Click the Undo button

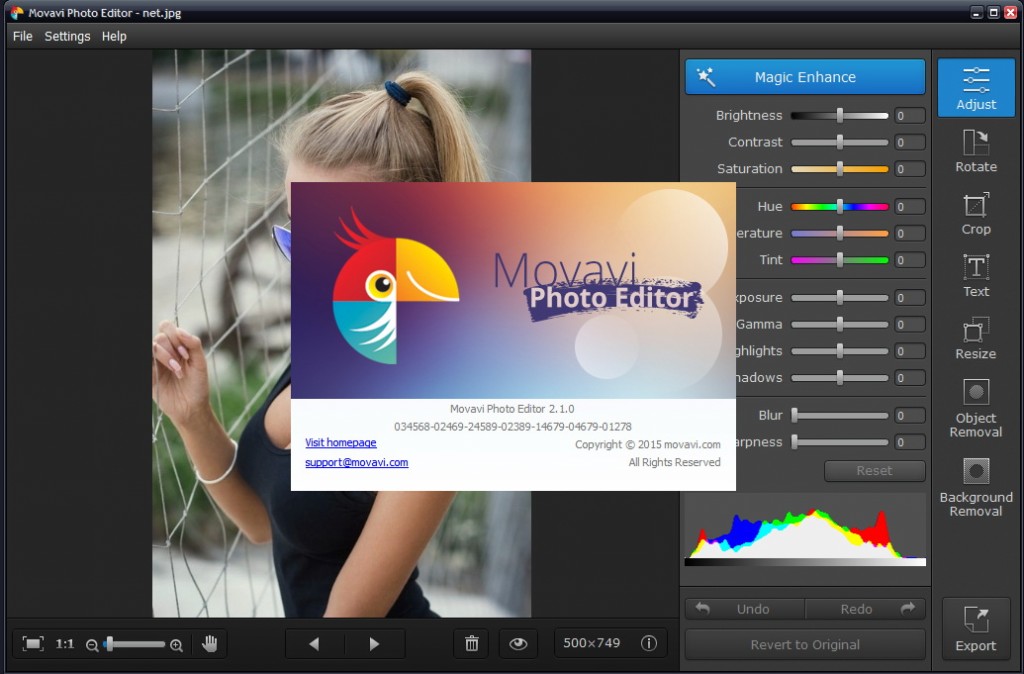pyautogui.click(x=745, y=609)
